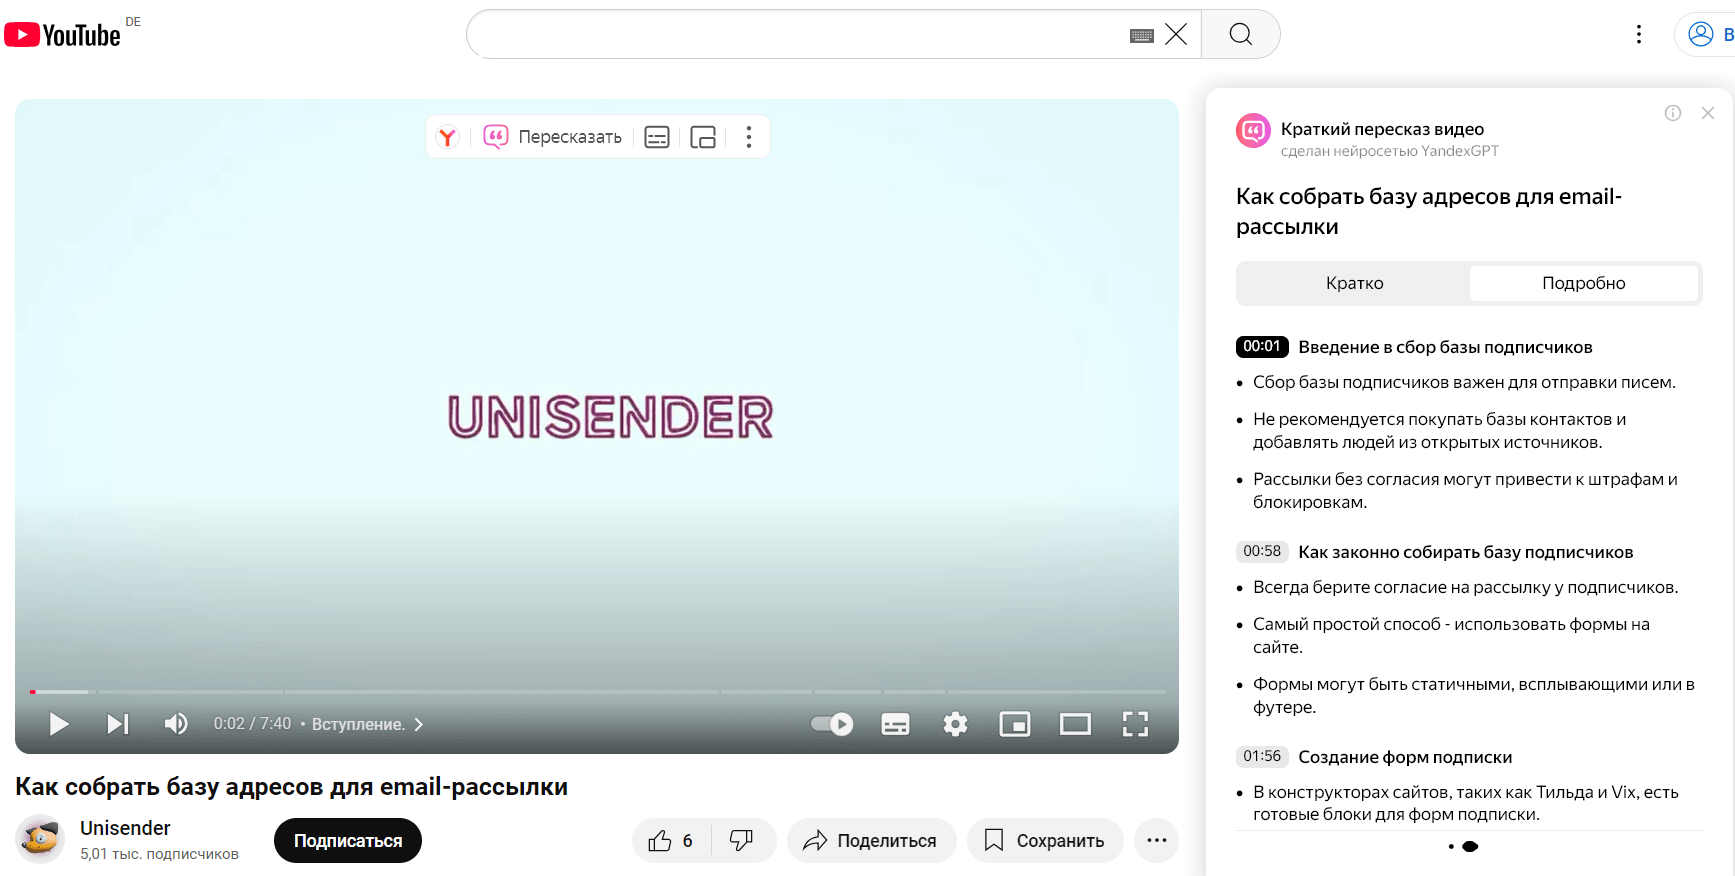Image resolution: width=1735 pixels, height=876 pixels.
Task: Click the pink summary panel logo icon
Action: (x=1253, y=130)
